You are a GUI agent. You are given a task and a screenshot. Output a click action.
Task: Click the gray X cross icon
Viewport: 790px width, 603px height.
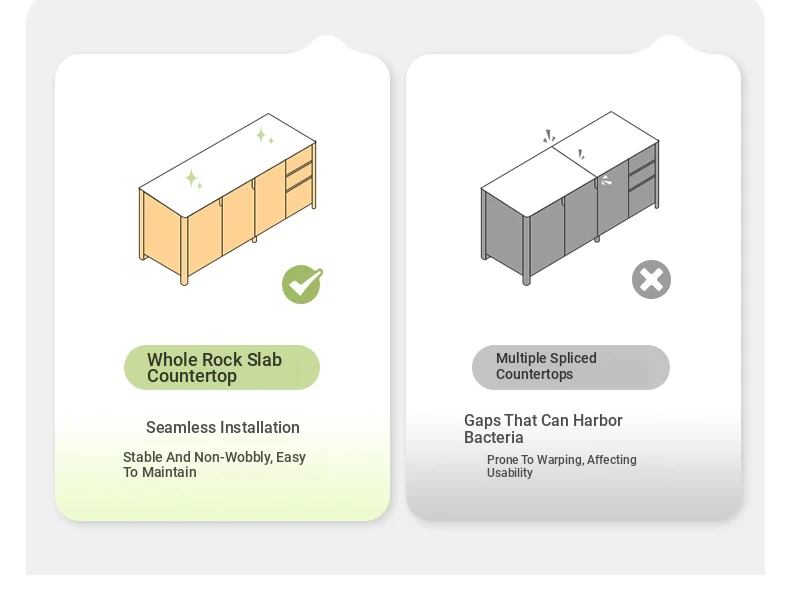[x=651, y=280]
